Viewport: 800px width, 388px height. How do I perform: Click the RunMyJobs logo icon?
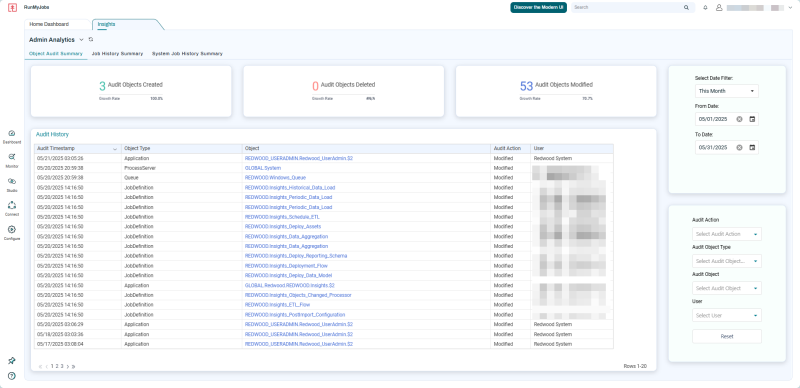(13, 8)
